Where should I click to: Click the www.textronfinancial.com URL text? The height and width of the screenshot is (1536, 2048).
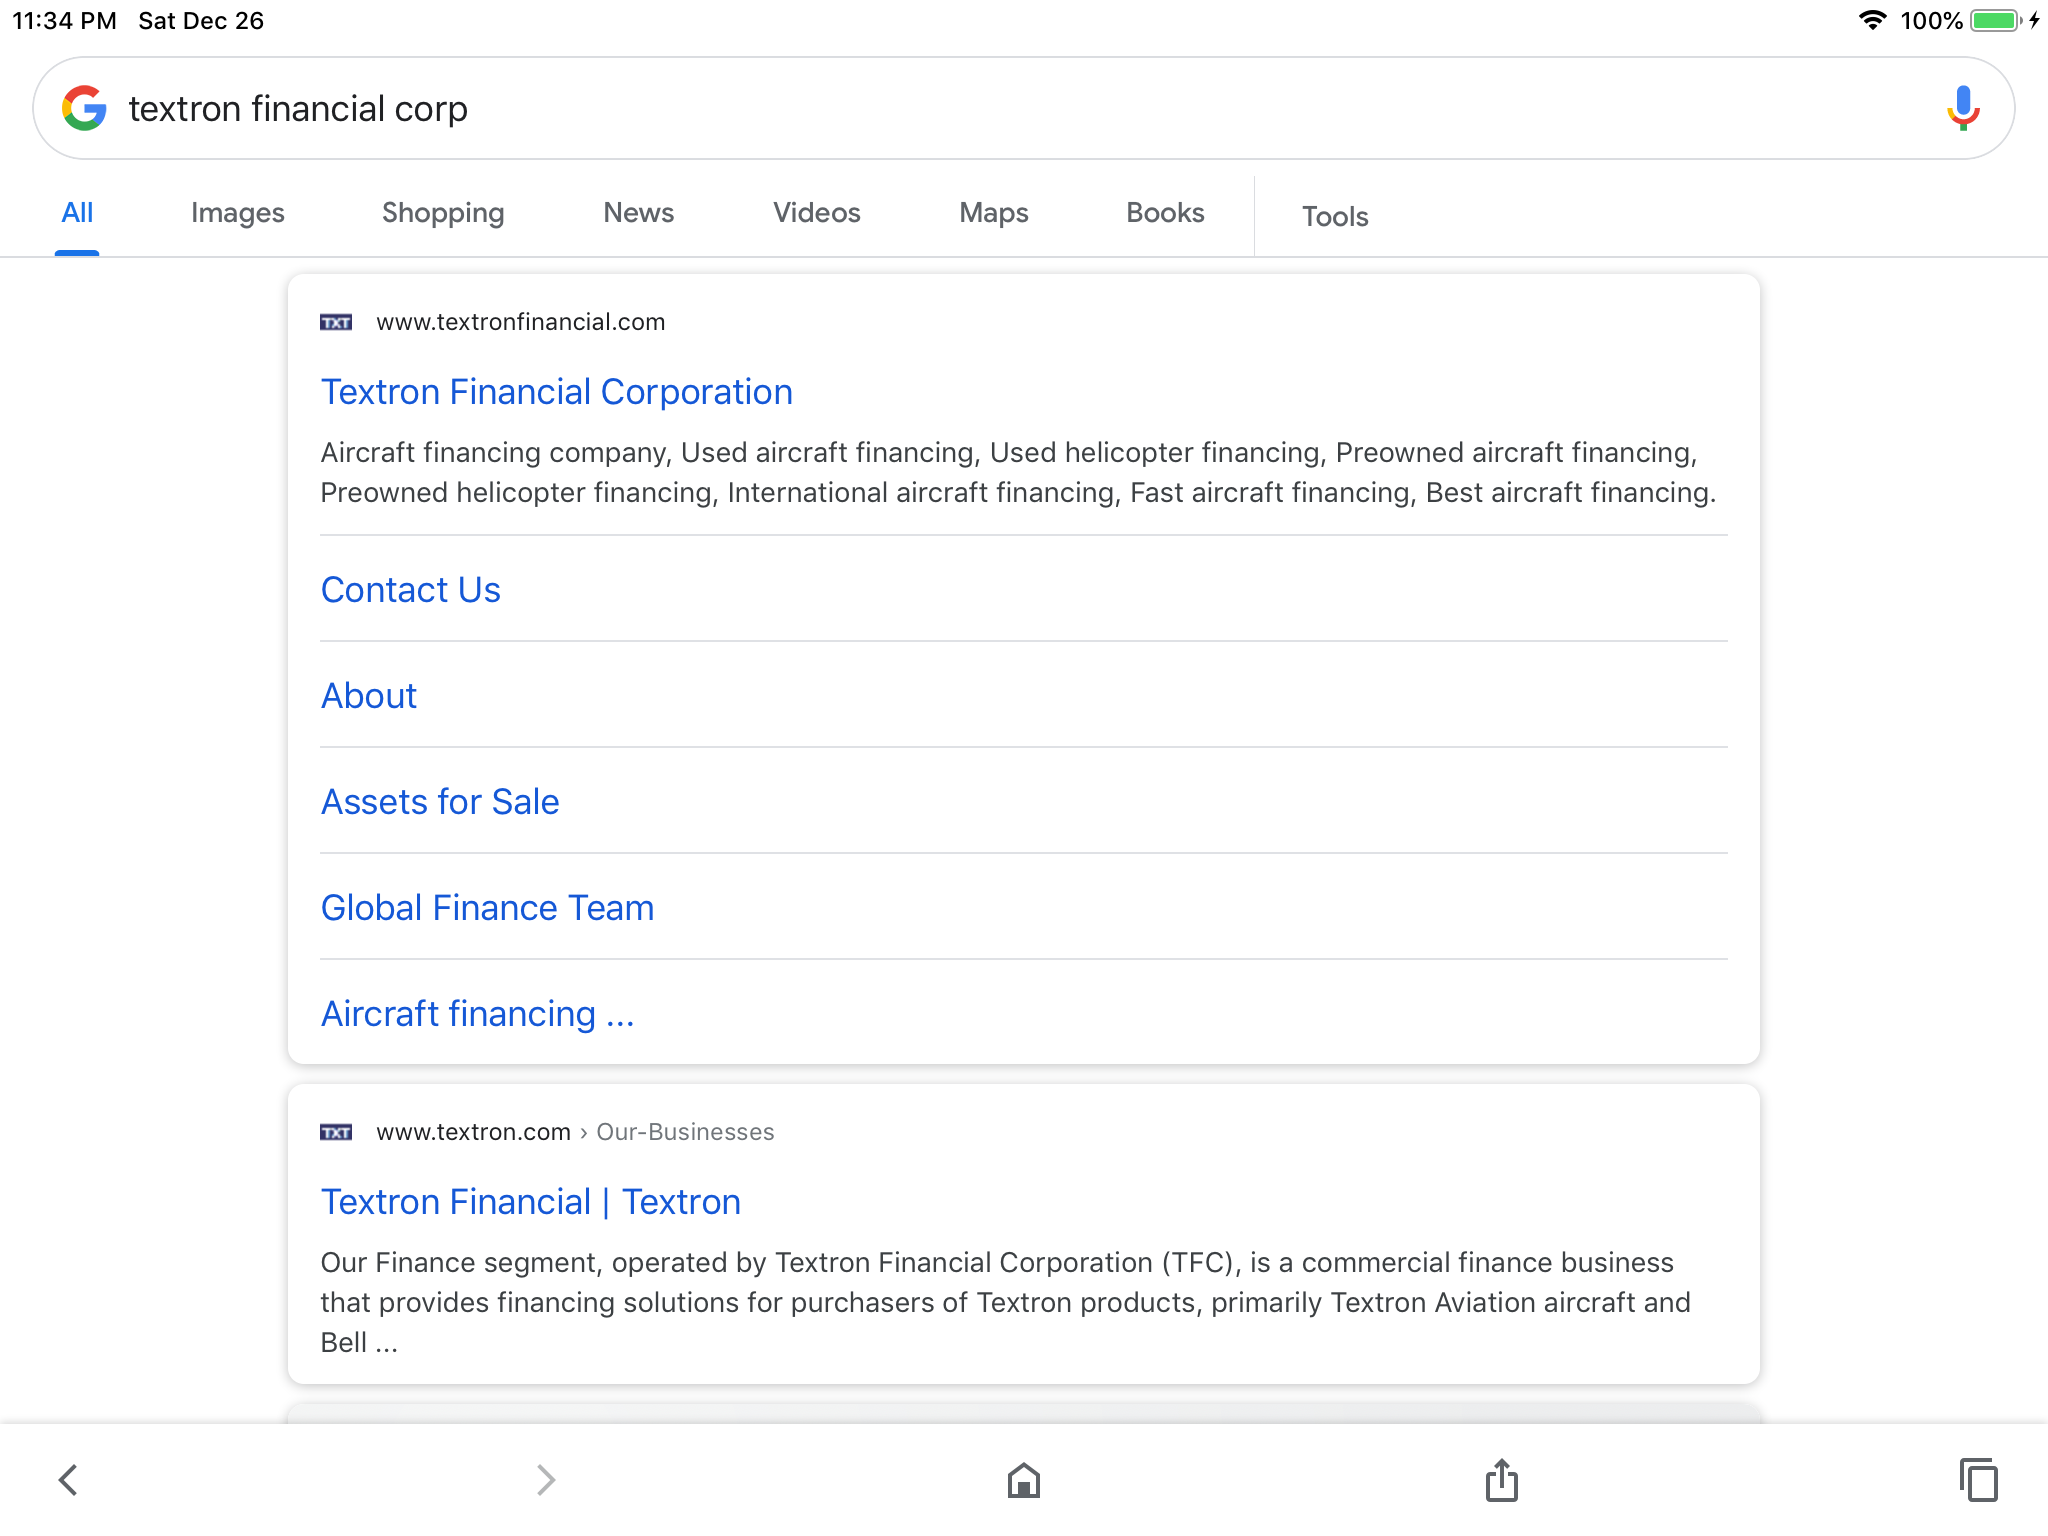tap(521, 322)
